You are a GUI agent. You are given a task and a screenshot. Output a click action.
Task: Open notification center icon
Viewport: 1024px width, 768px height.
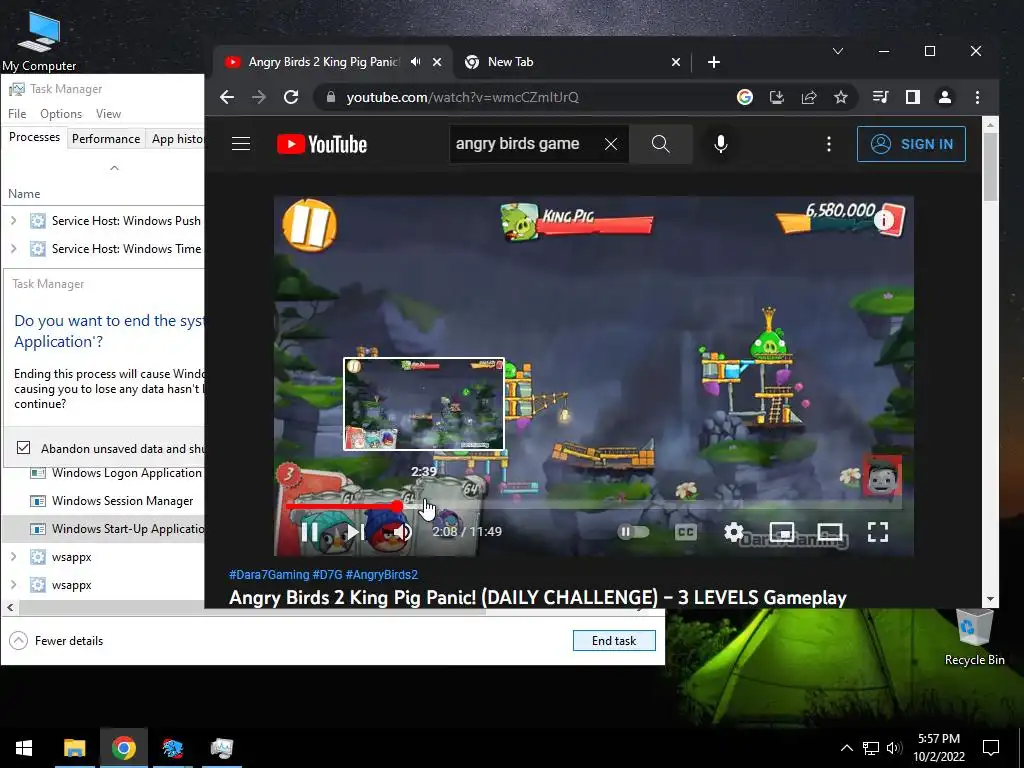click(x=991, y=748)
